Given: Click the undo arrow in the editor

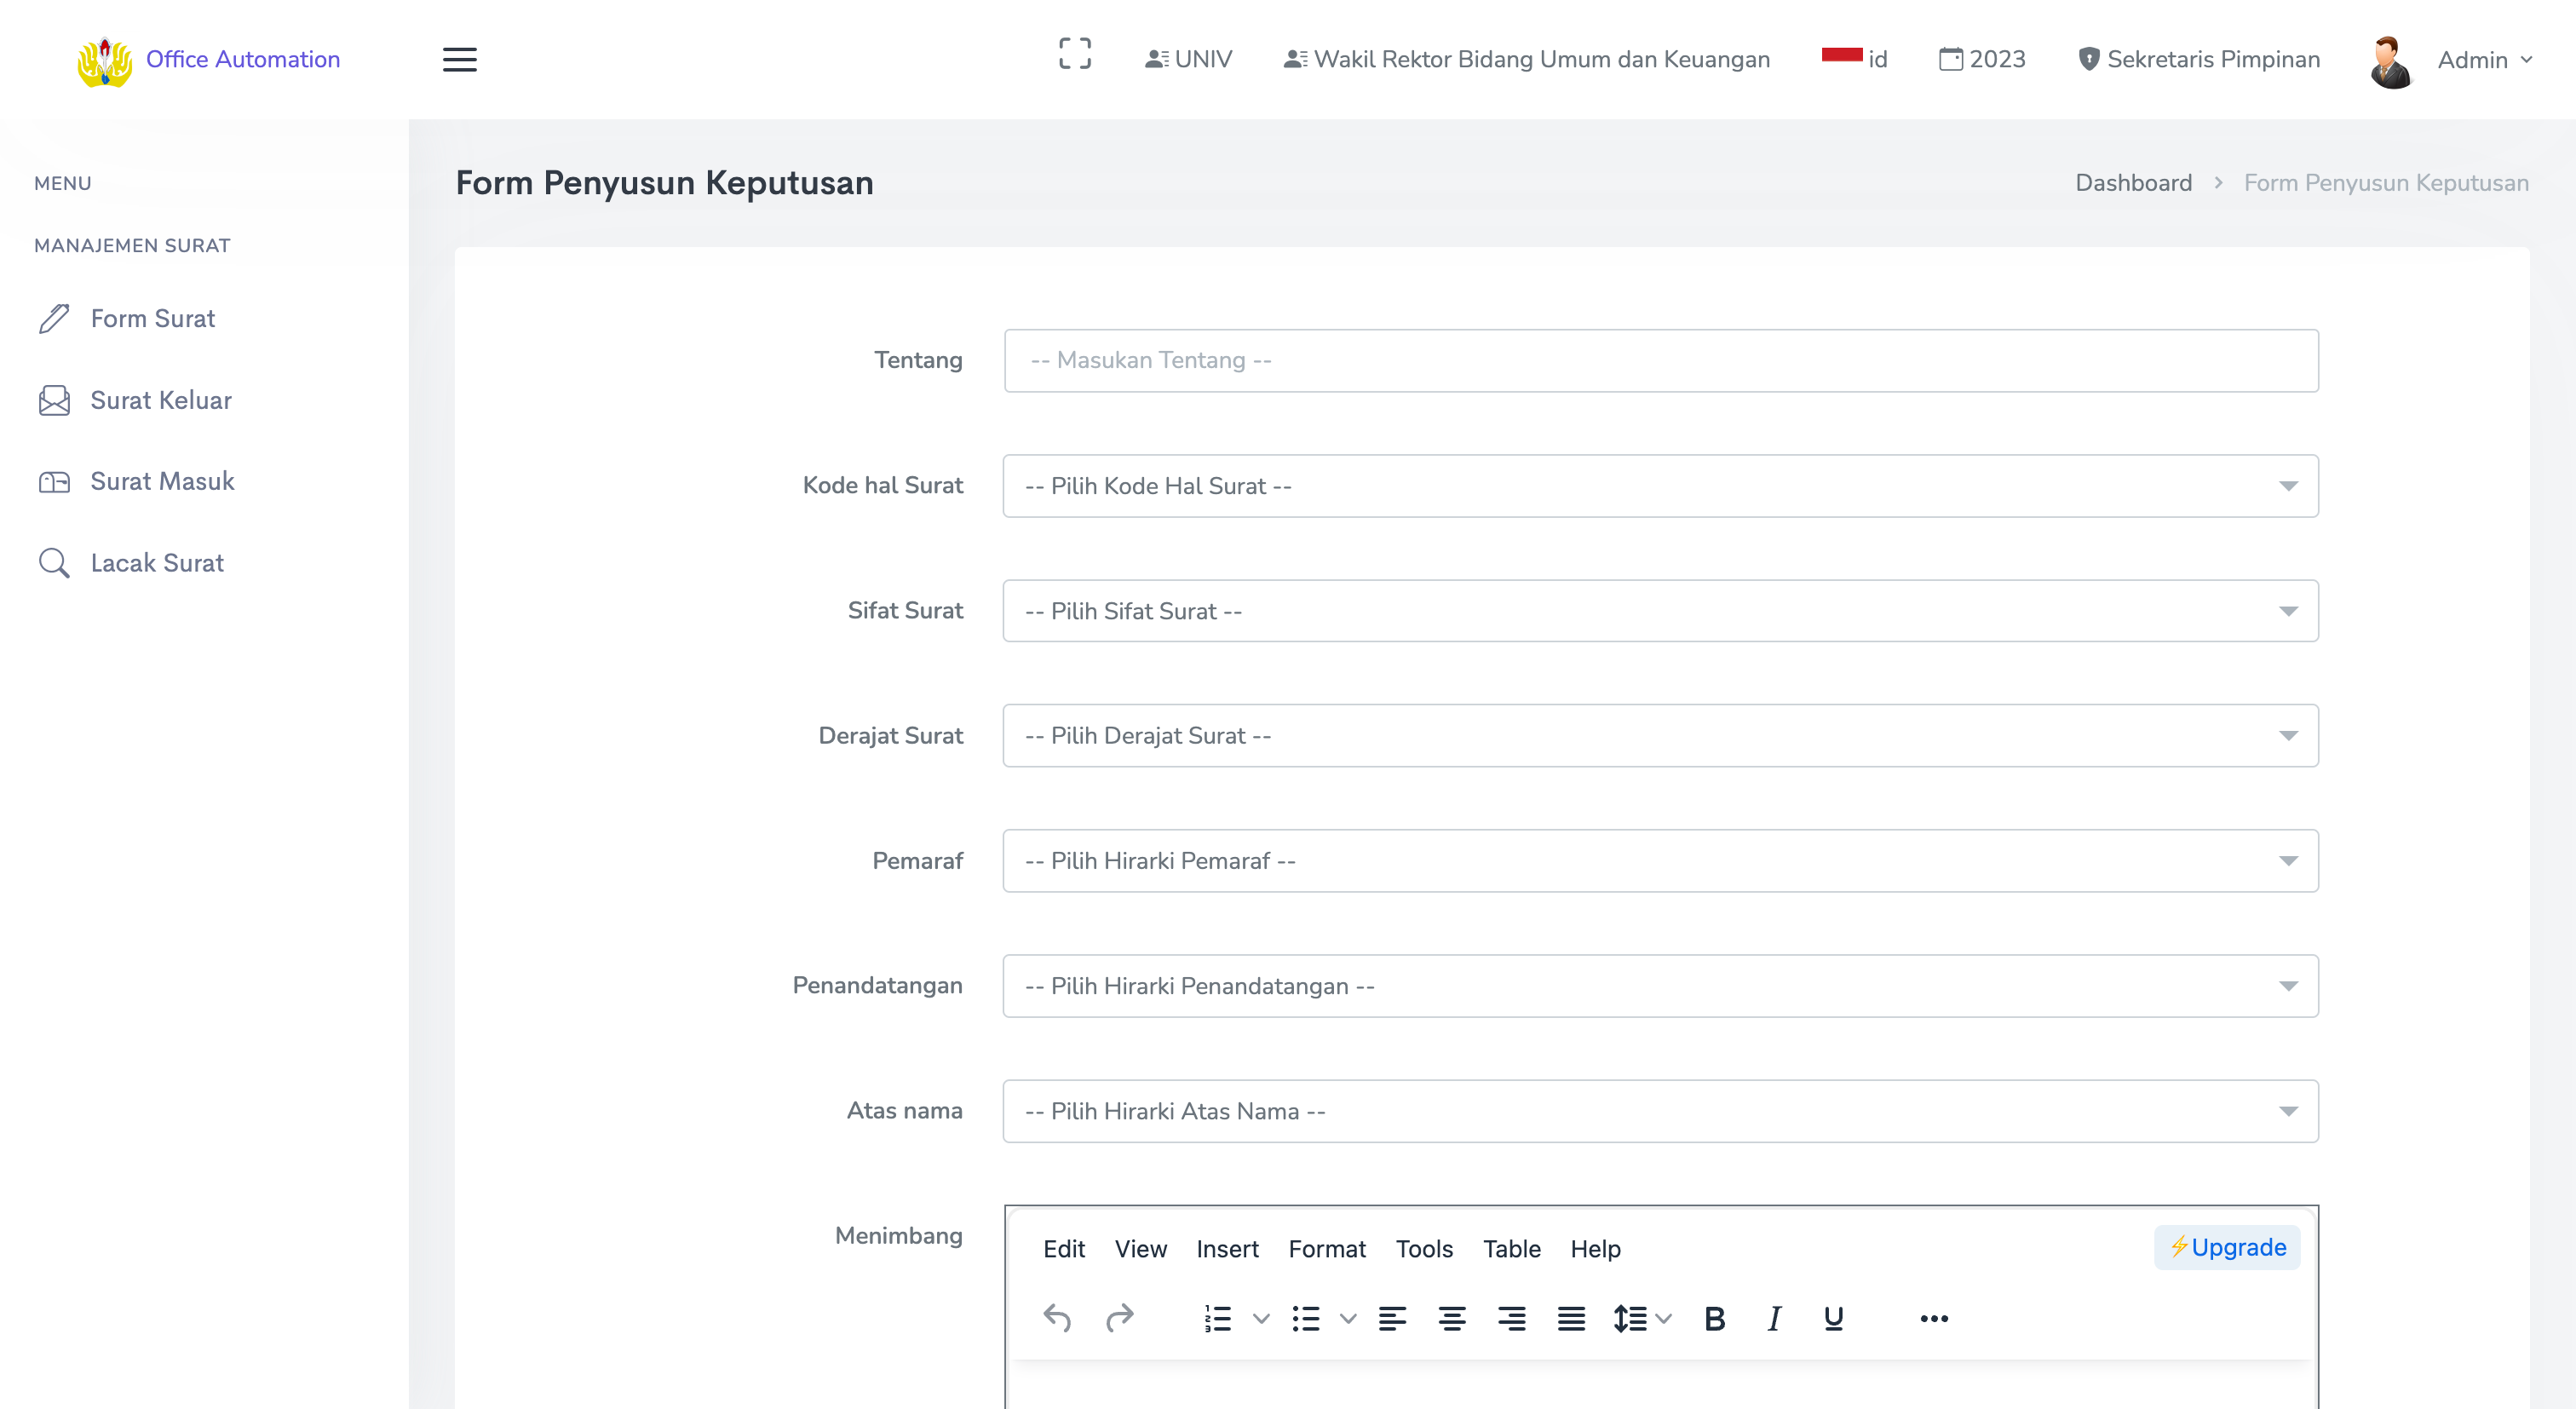Looking at the screenshot, I should [1057, 1318].
